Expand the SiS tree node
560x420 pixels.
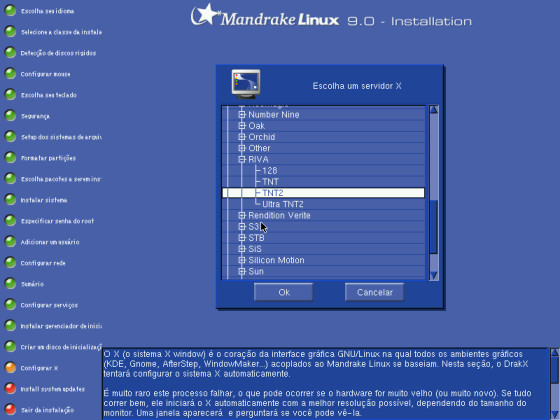[x=242, y=249]
